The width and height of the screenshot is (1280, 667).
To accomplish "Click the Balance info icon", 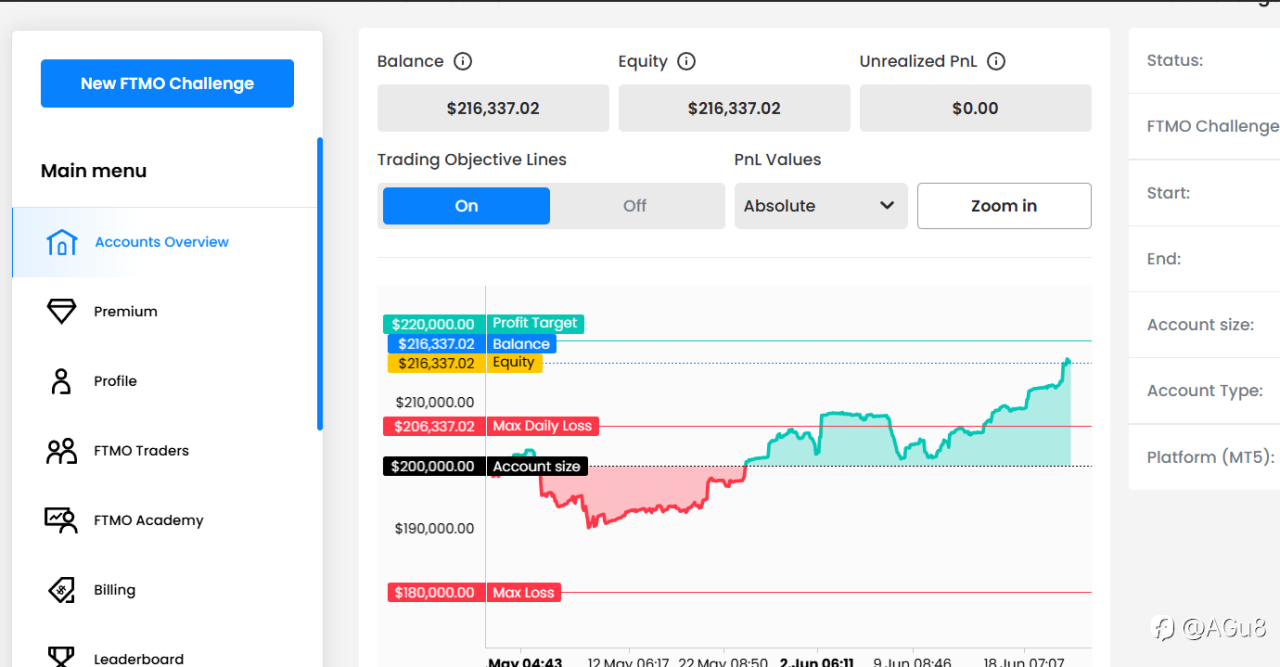I will [x=463, y=61].
